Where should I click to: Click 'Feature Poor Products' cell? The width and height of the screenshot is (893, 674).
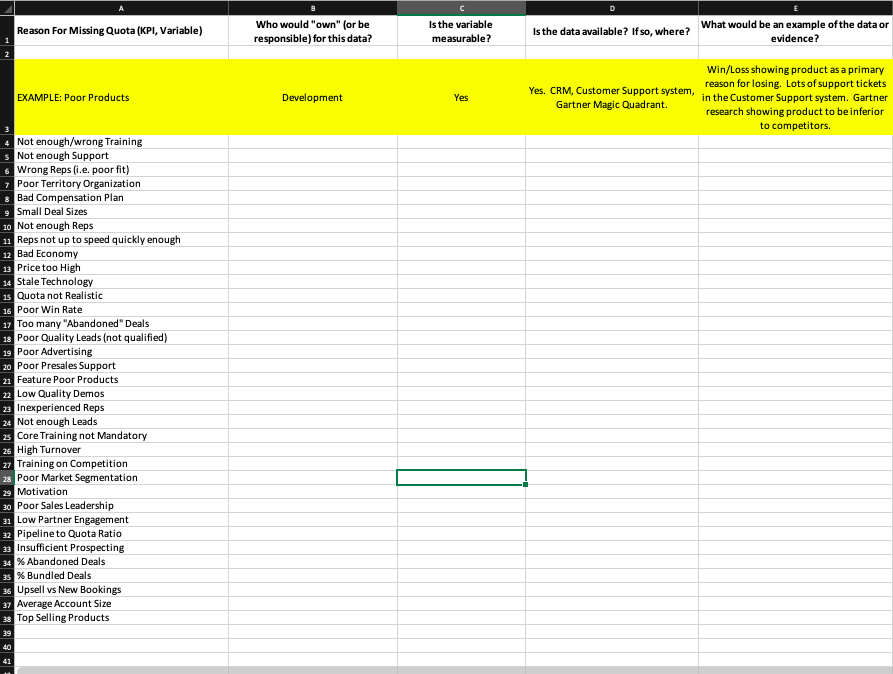[x=121, y=379]
